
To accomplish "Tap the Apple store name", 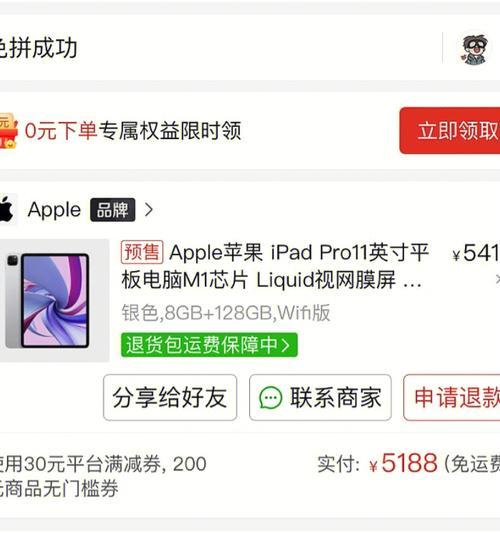I will coord(54,209).
